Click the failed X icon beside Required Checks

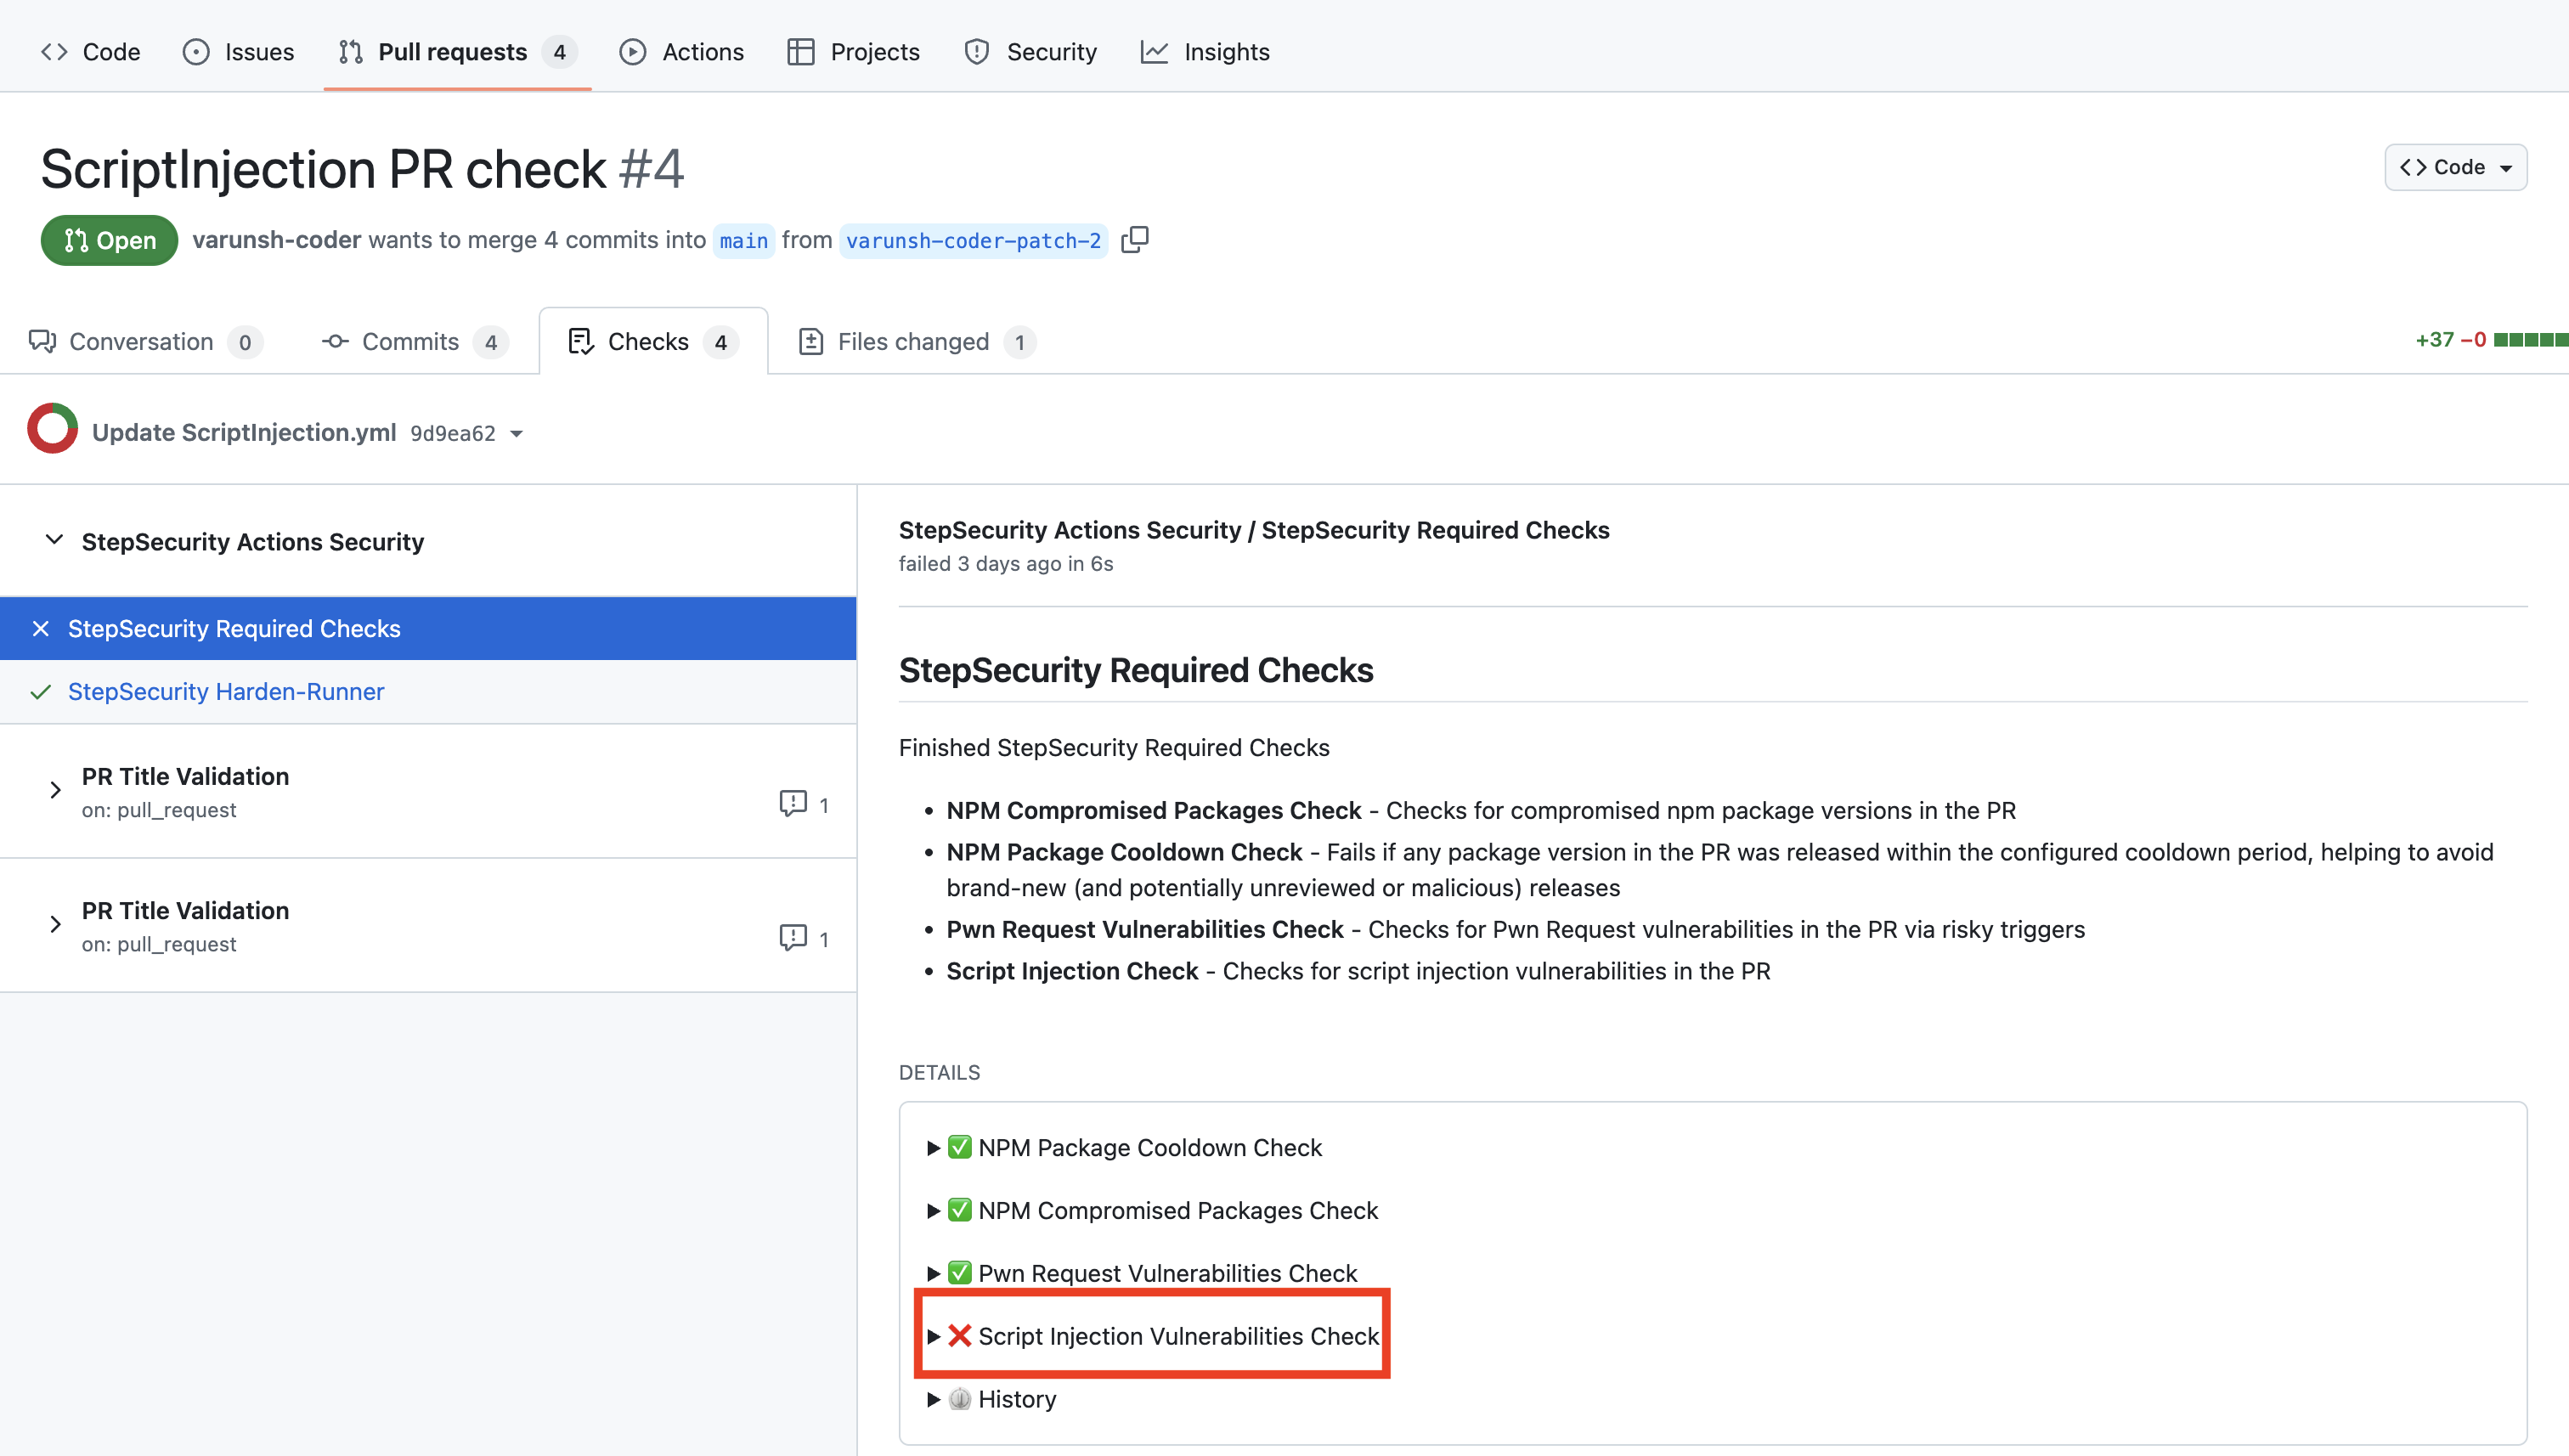41,629
